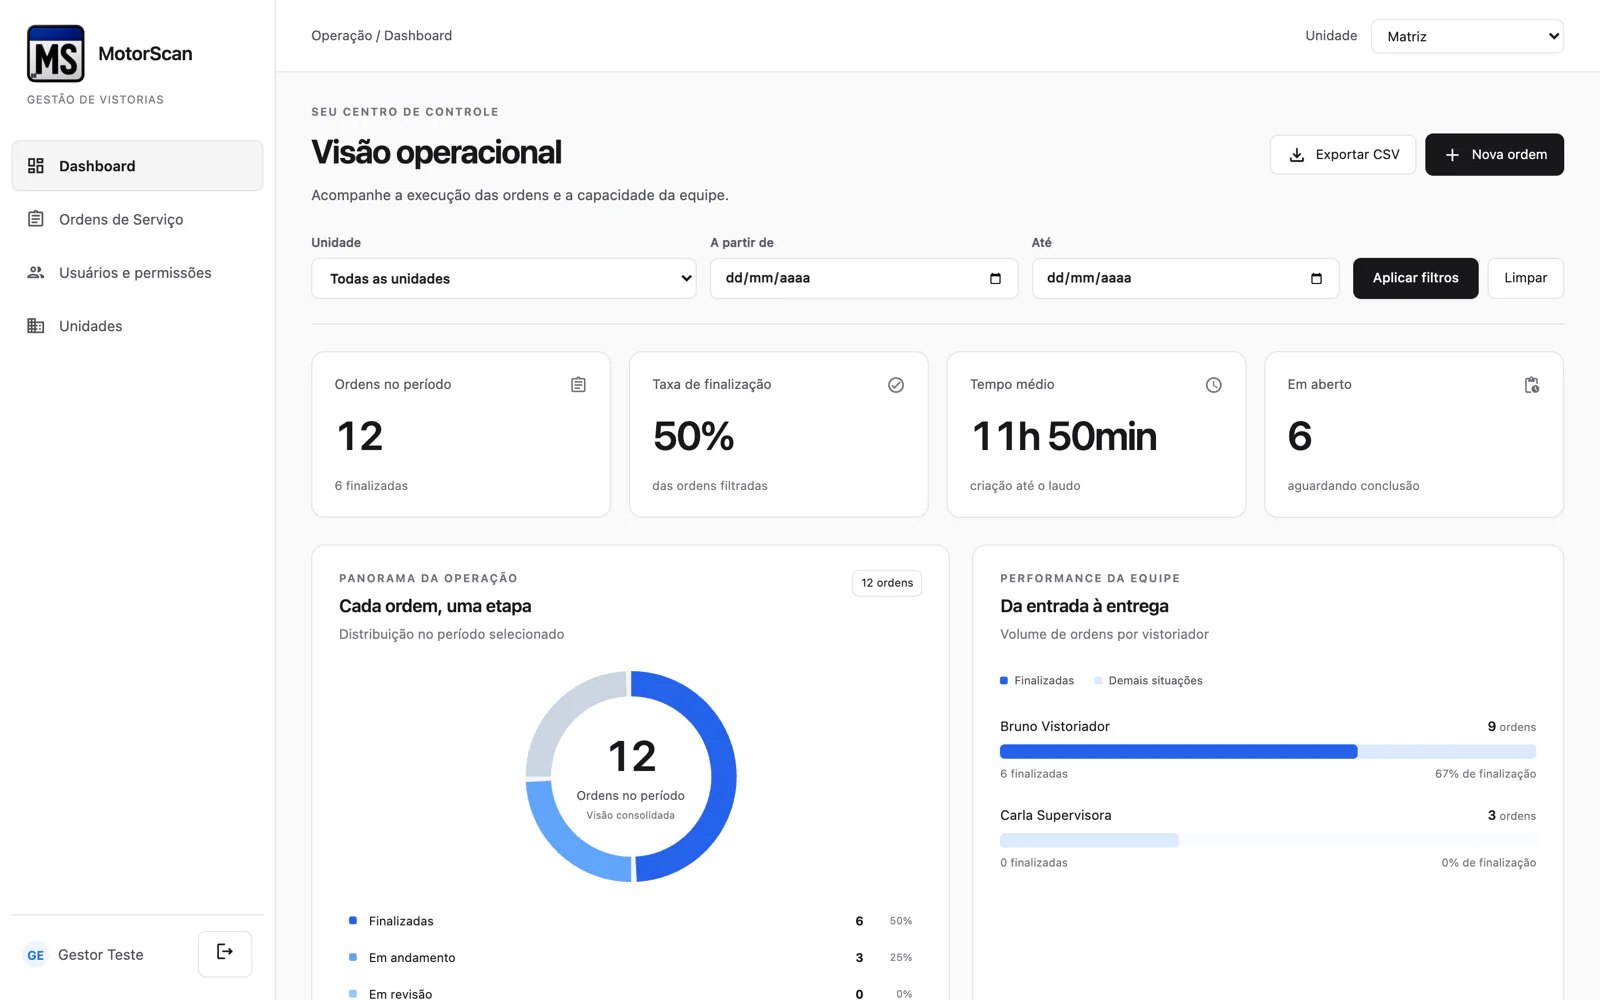Click the Taxa de finalização check icon
The width and height of the screenshot is (1600, 1000).
(x=896, y=385)
